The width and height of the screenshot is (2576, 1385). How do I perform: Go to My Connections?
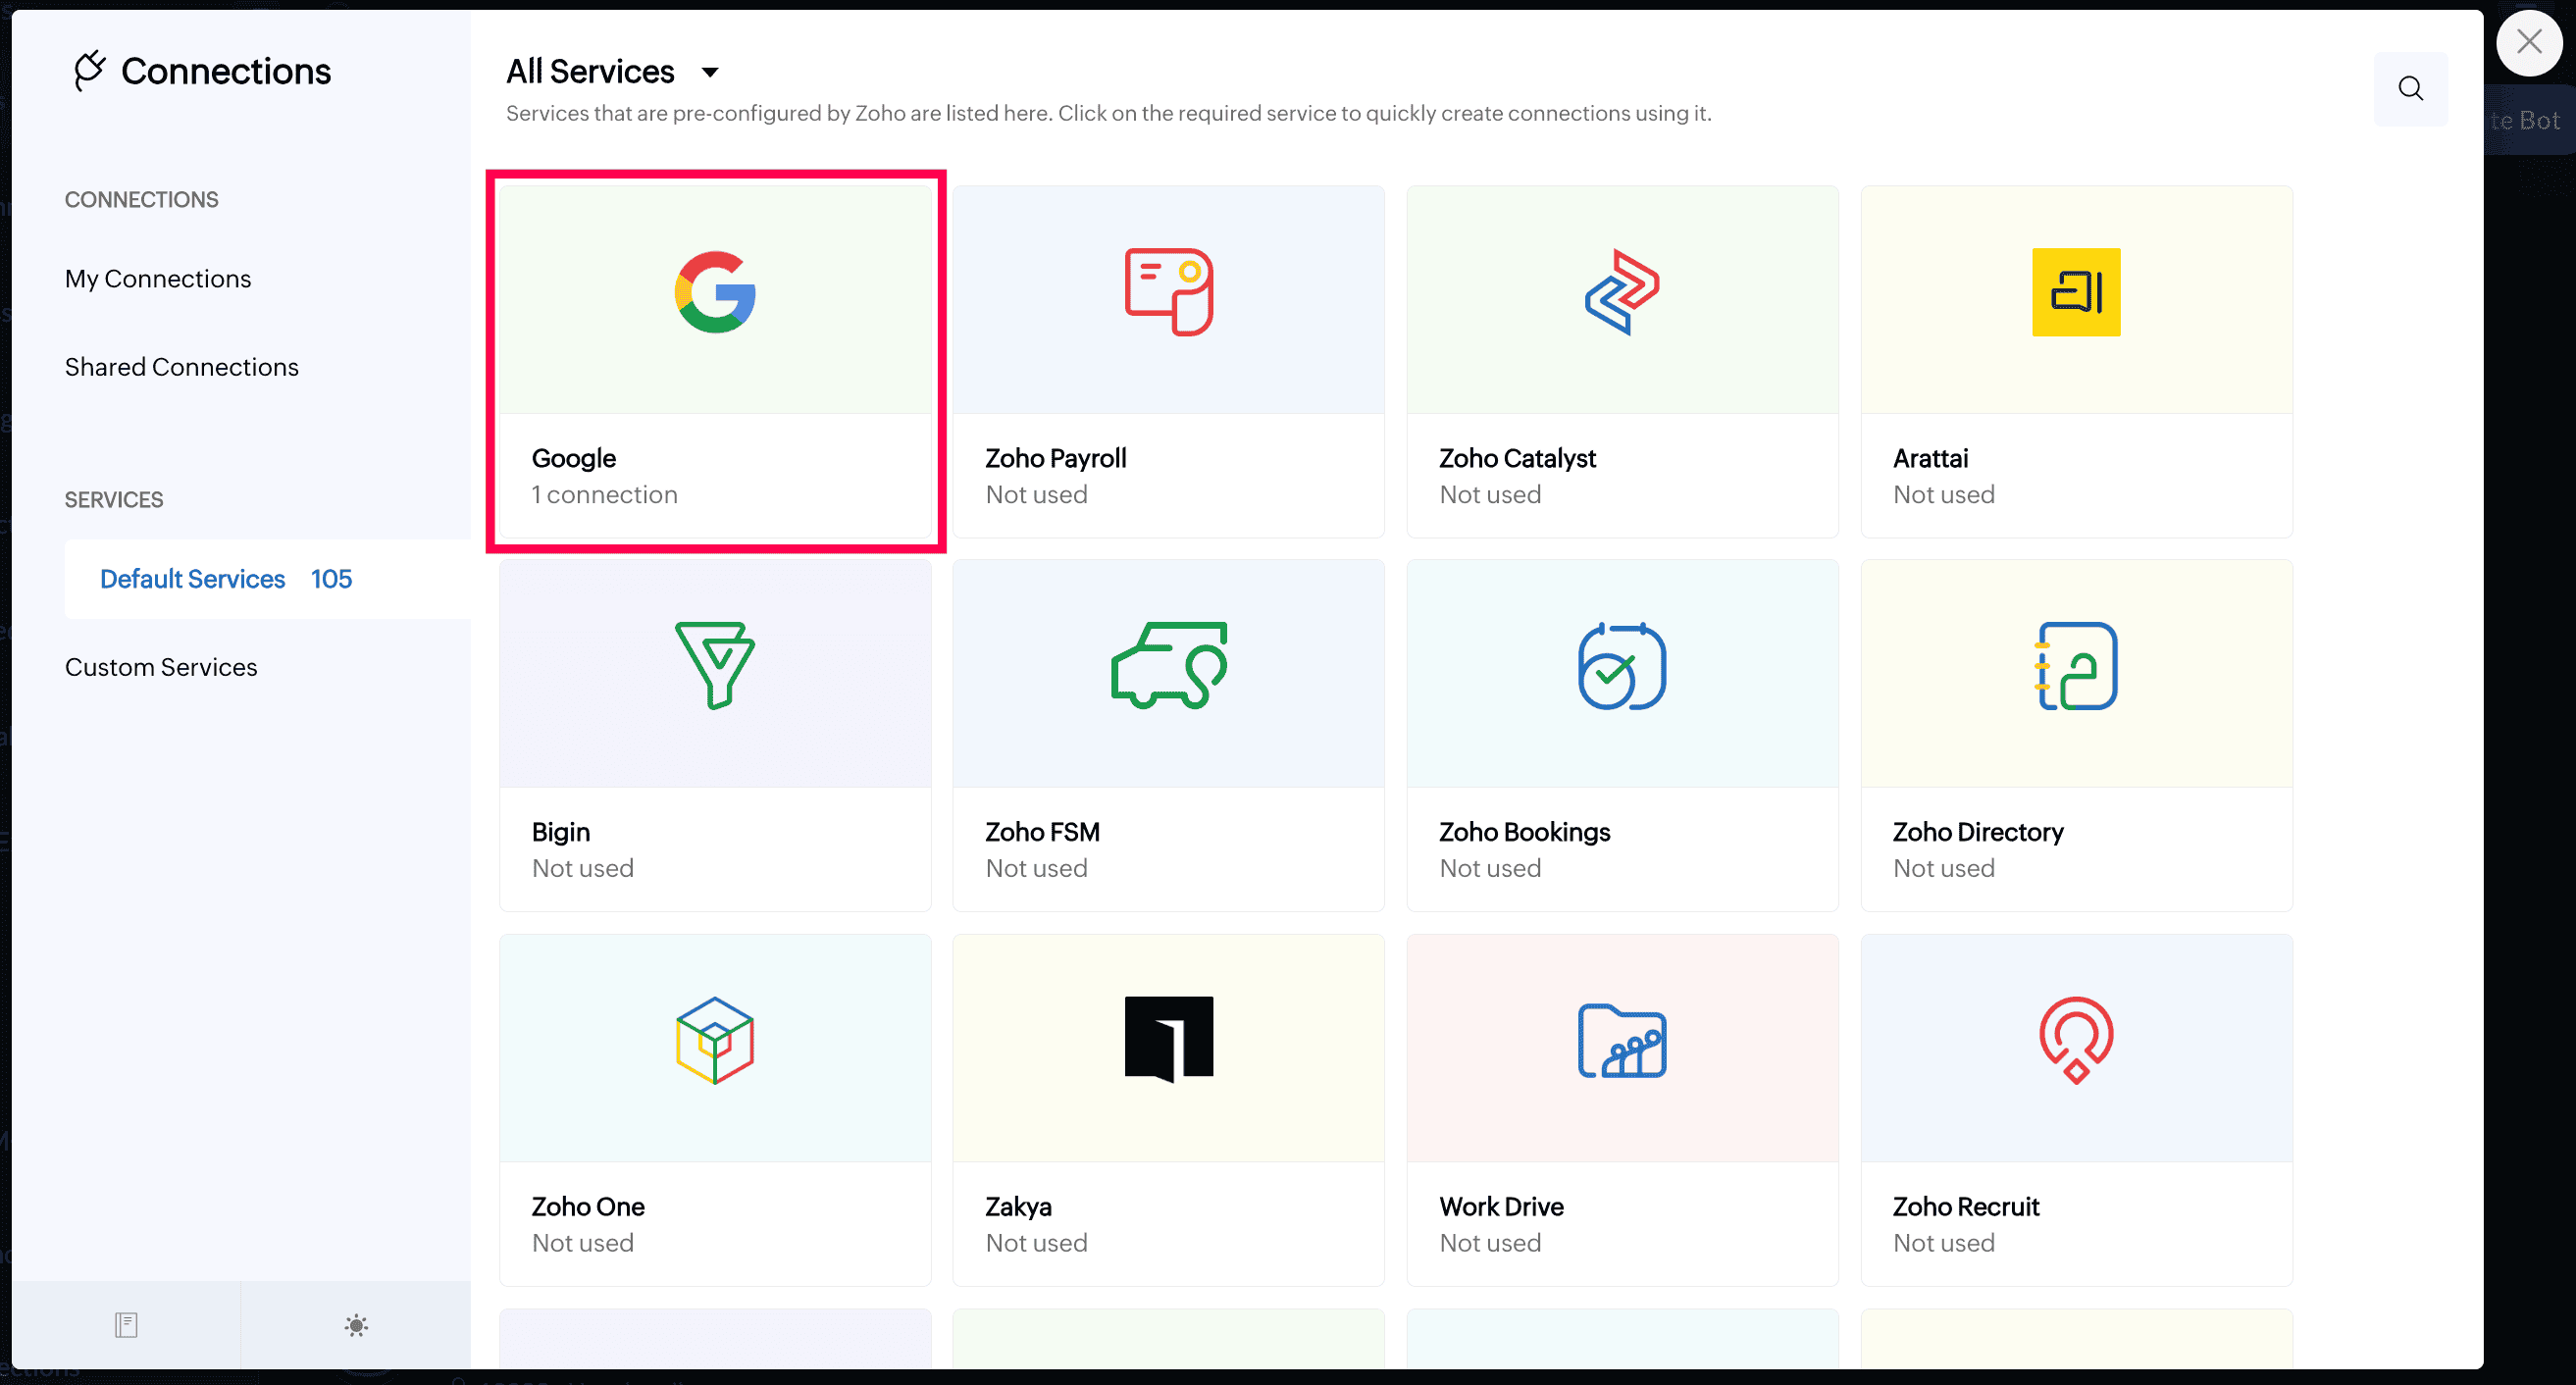(158, 279)
